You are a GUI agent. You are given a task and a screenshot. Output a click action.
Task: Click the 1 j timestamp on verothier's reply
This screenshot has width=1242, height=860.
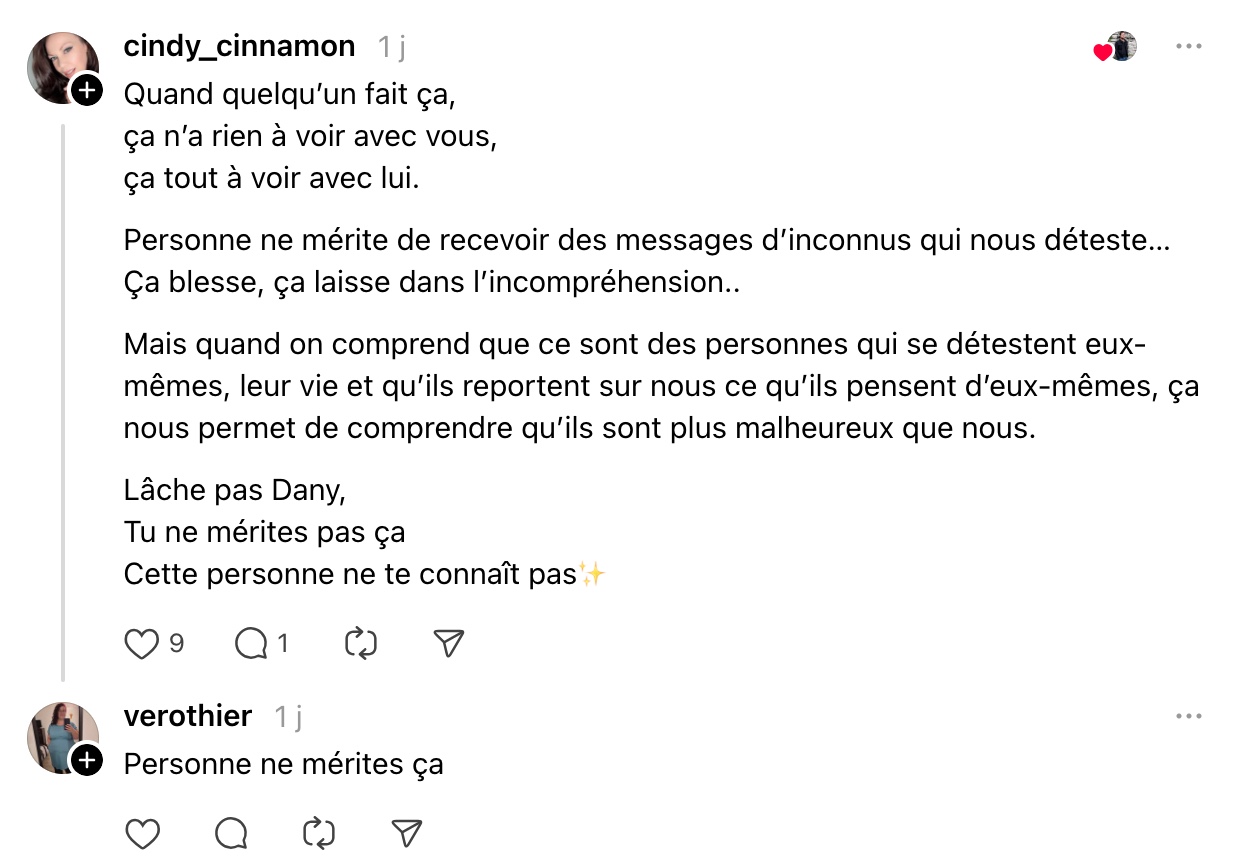click(288, 716)
